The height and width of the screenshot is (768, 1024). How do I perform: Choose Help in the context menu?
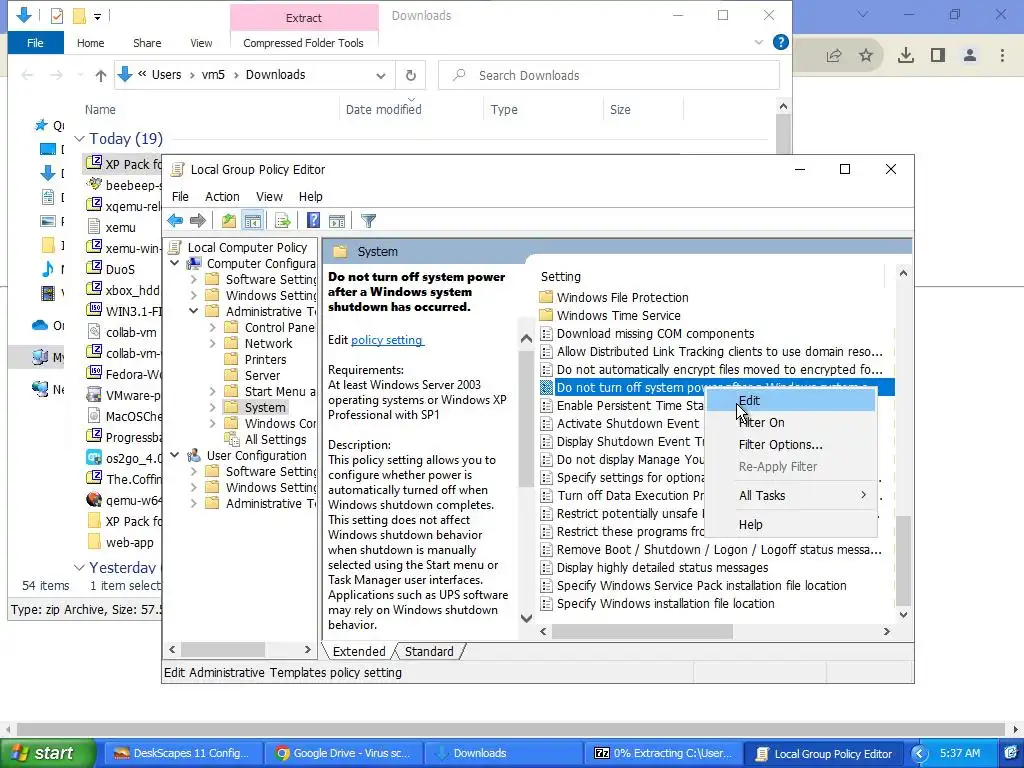coord(792,524)
